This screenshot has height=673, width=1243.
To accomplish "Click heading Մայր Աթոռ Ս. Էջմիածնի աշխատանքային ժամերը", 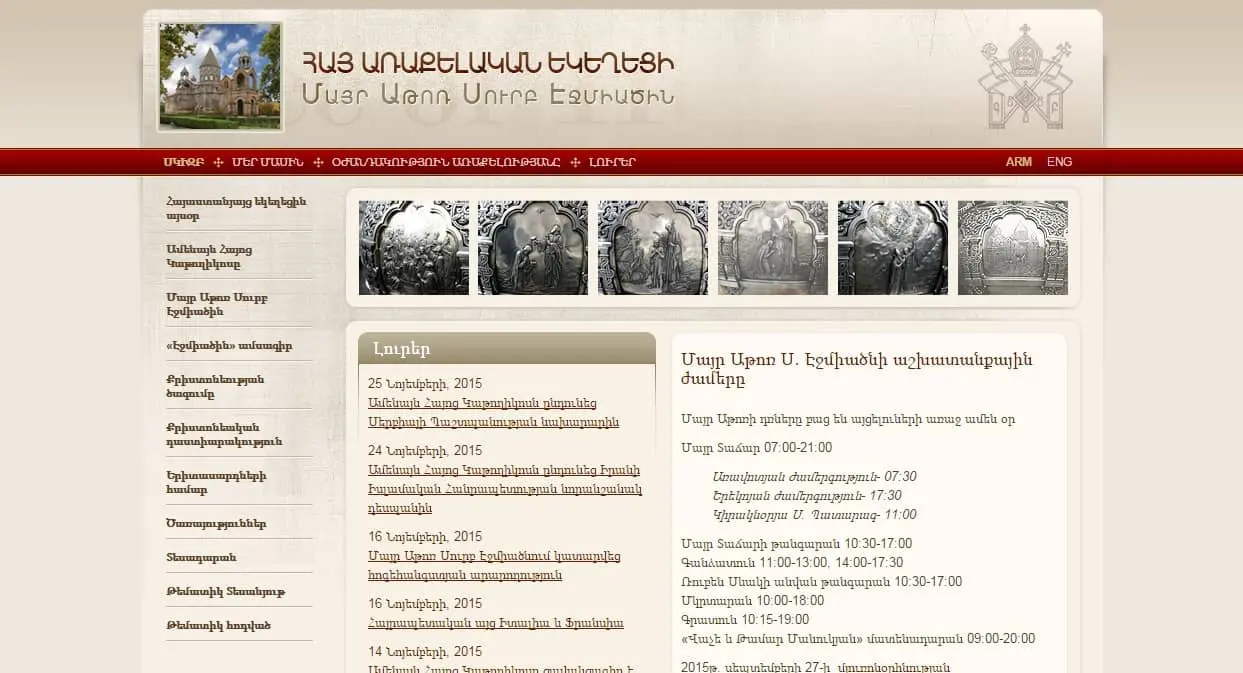I will (x=856, y=369).
